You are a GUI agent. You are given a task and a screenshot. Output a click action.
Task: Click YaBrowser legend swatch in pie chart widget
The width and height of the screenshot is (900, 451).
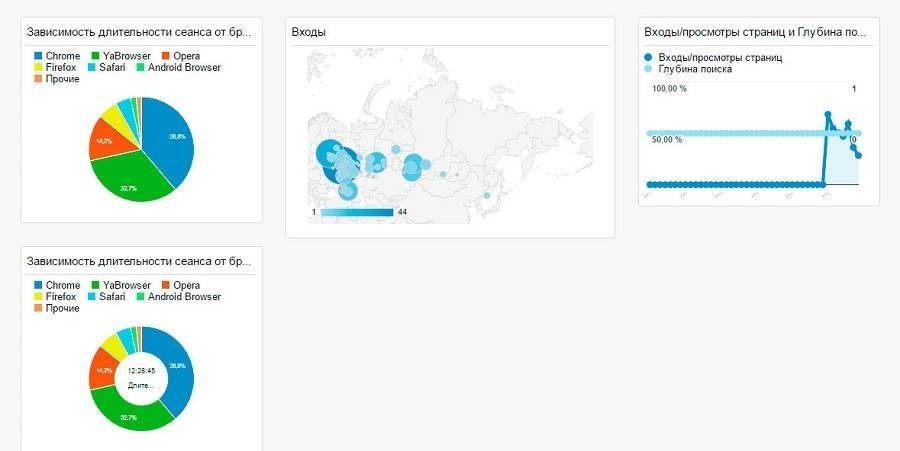tap(96, 56)
